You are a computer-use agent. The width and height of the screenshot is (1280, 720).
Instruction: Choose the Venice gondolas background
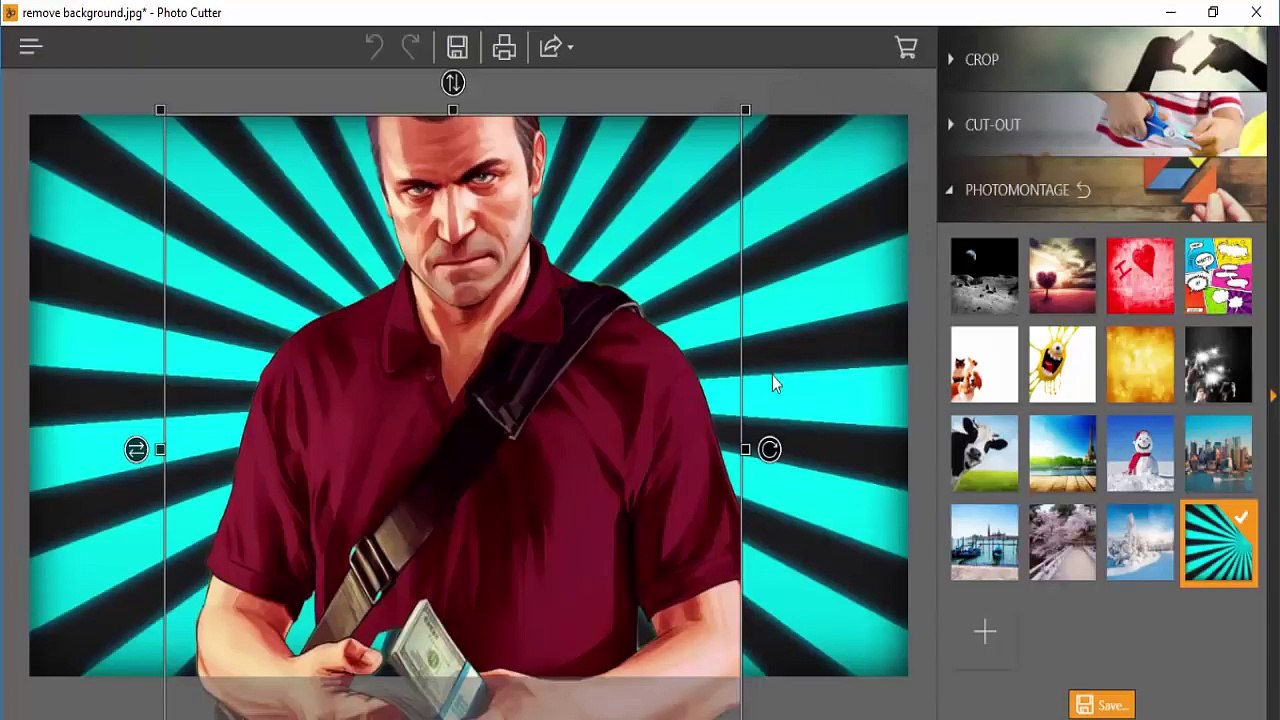click(985, 543)
